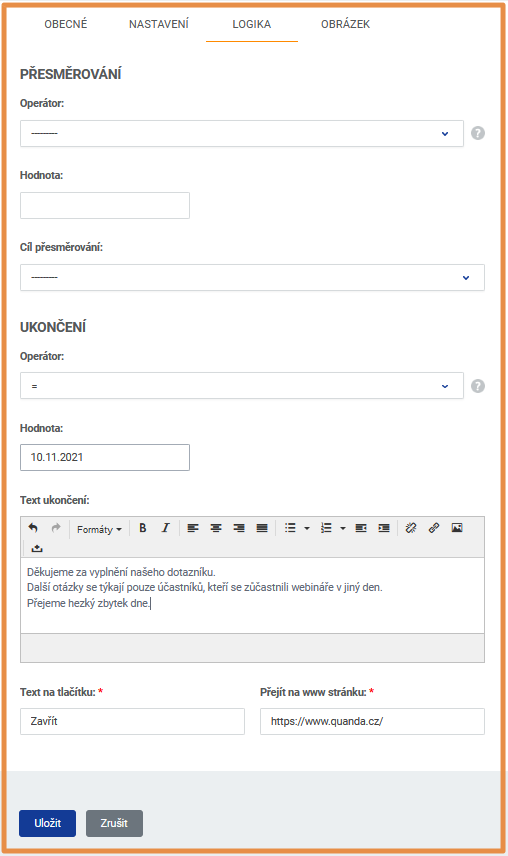The height and width of the screenshot is (856, 508).
Task: Insert a link using the chain icon
Action: 434,528
